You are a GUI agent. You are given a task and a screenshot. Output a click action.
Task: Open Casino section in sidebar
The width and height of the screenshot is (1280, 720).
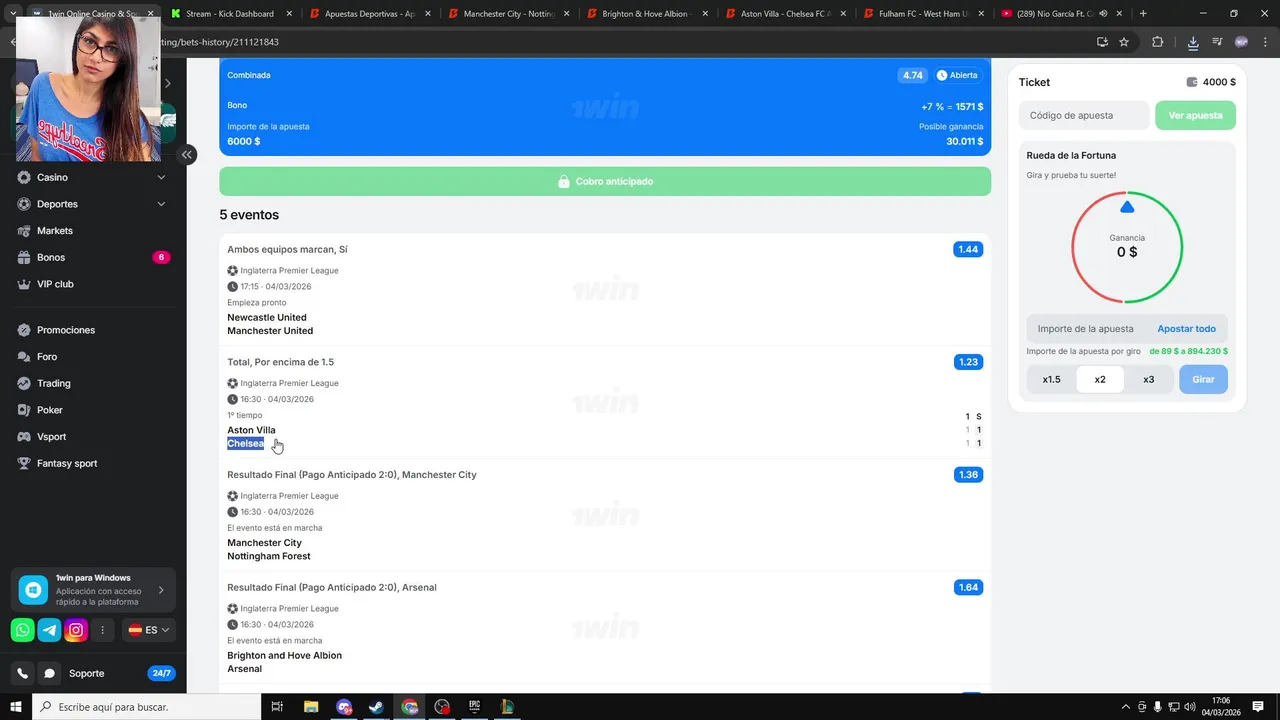pyautogui.click(x=52, y=177)
